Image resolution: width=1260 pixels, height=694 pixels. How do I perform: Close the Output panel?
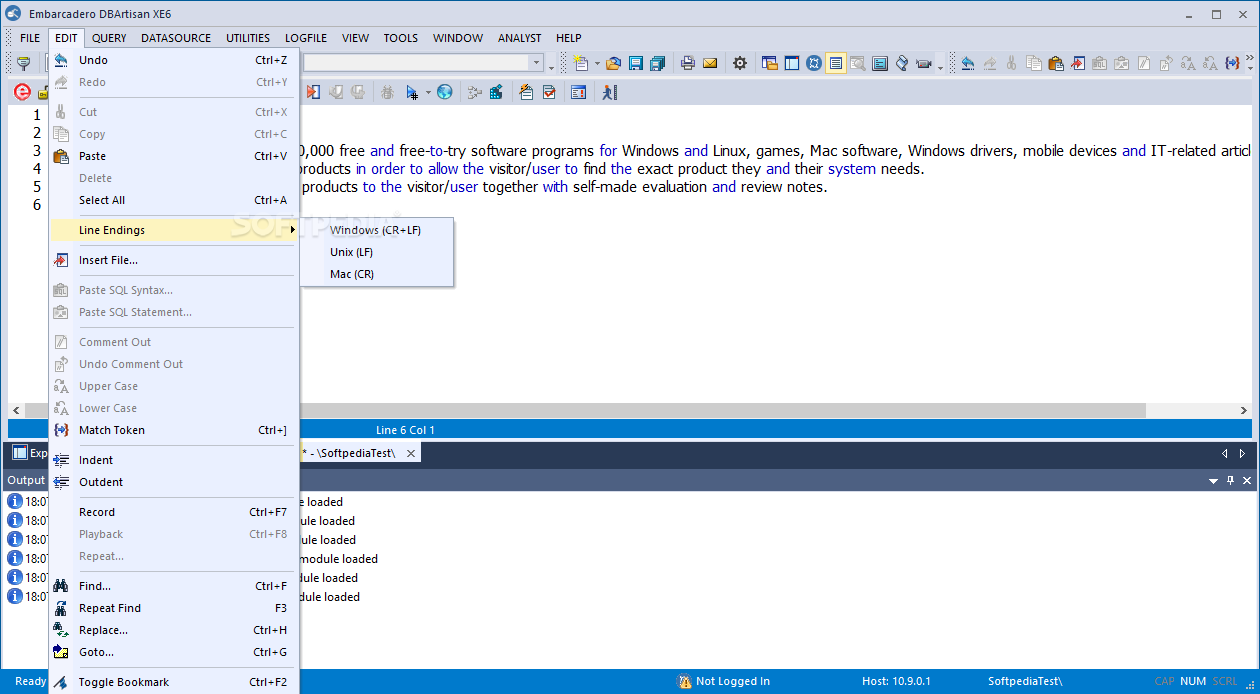coord(1246,481)
